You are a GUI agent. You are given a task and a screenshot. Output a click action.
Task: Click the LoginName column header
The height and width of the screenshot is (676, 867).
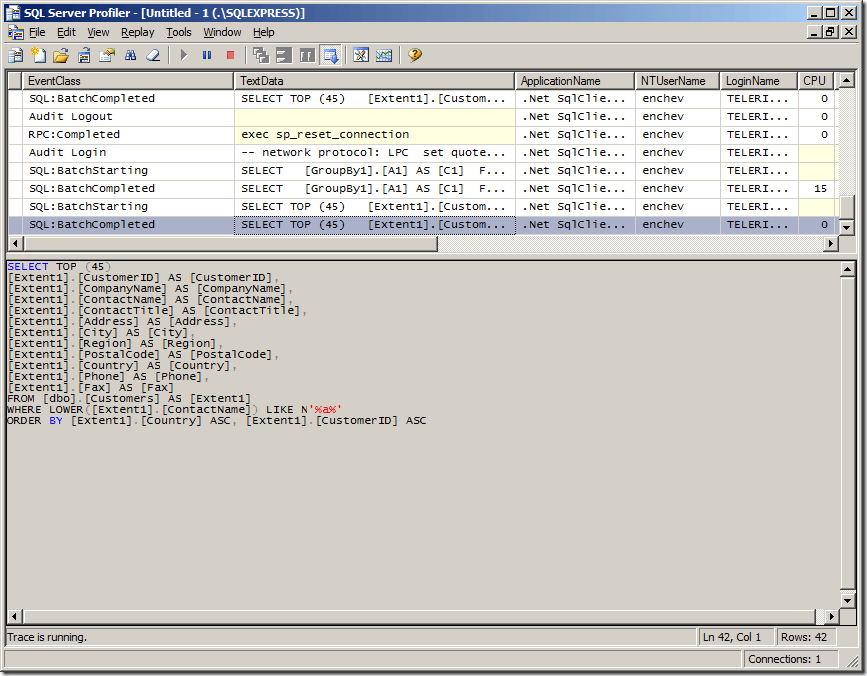(759, 81)
